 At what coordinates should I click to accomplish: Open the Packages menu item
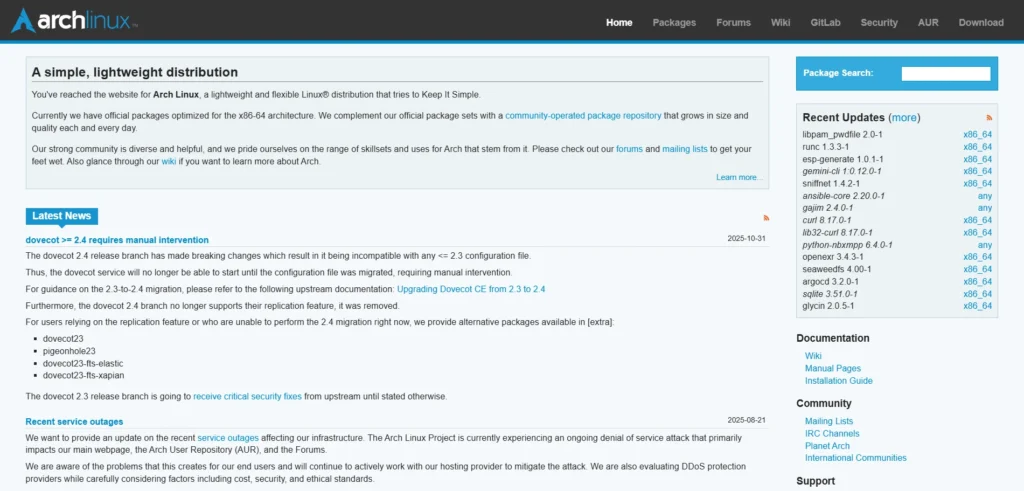coord(674,22)
